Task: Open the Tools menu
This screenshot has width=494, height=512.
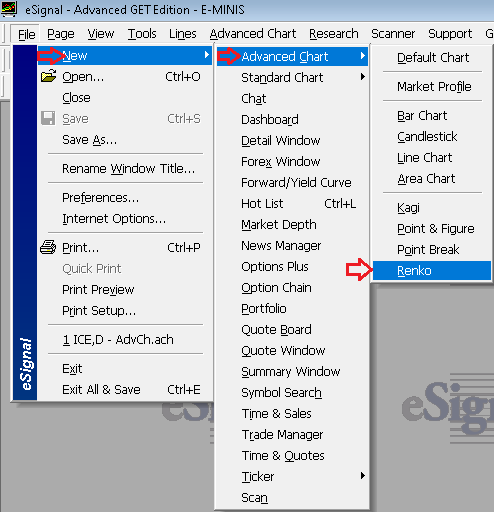Action: (x=142, y=34)
